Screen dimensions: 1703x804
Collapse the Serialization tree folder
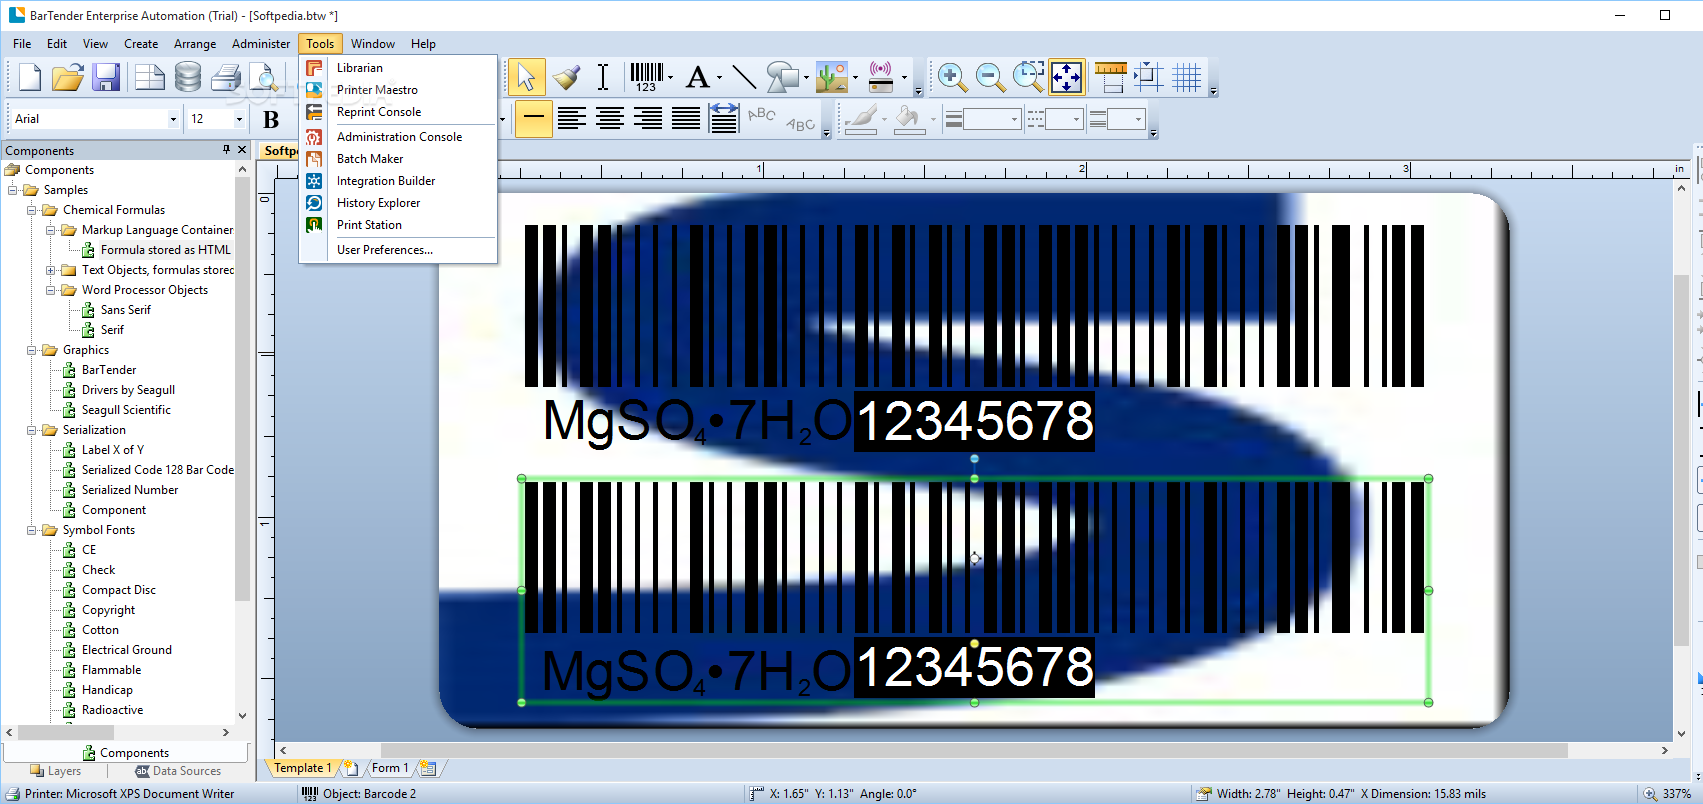31,430
